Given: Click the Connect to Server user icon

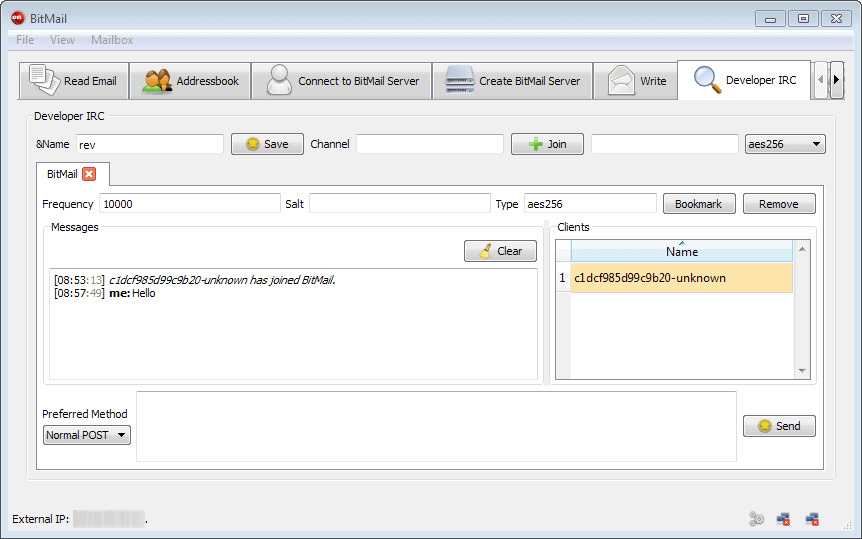Looking at the screenshot, I should (x=279, y=80).
